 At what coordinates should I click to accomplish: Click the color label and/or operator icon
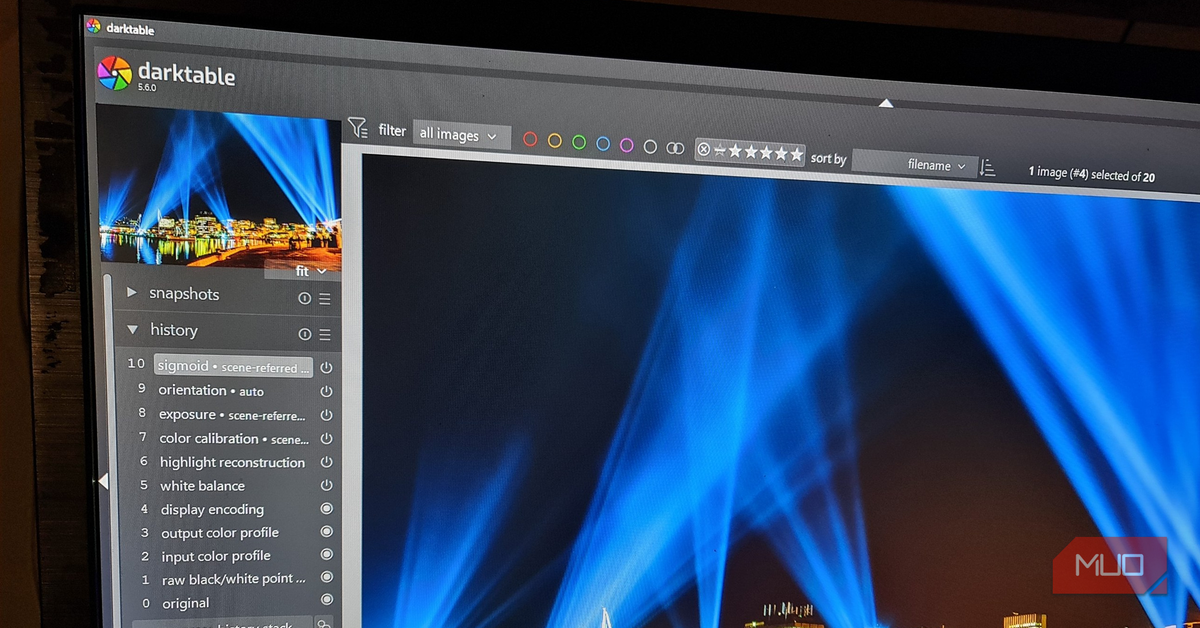click(x=675, y=148)
